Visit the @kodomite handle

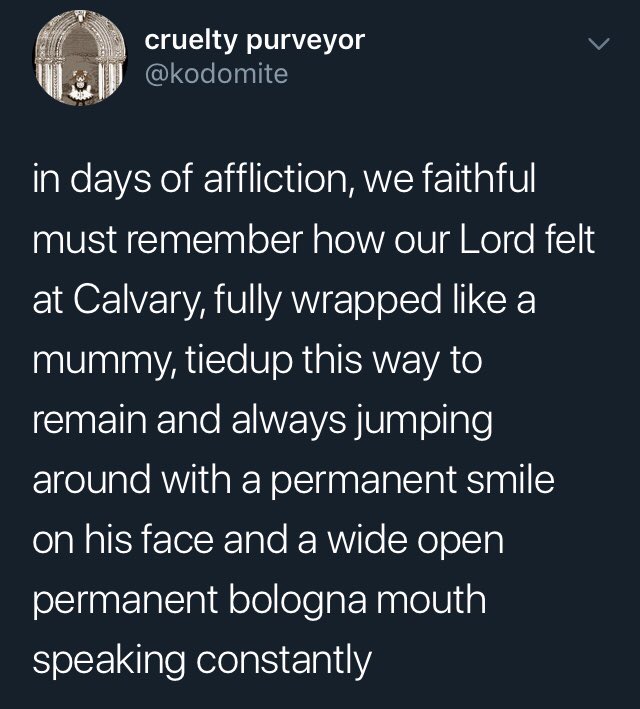click(x=216, y=74)
